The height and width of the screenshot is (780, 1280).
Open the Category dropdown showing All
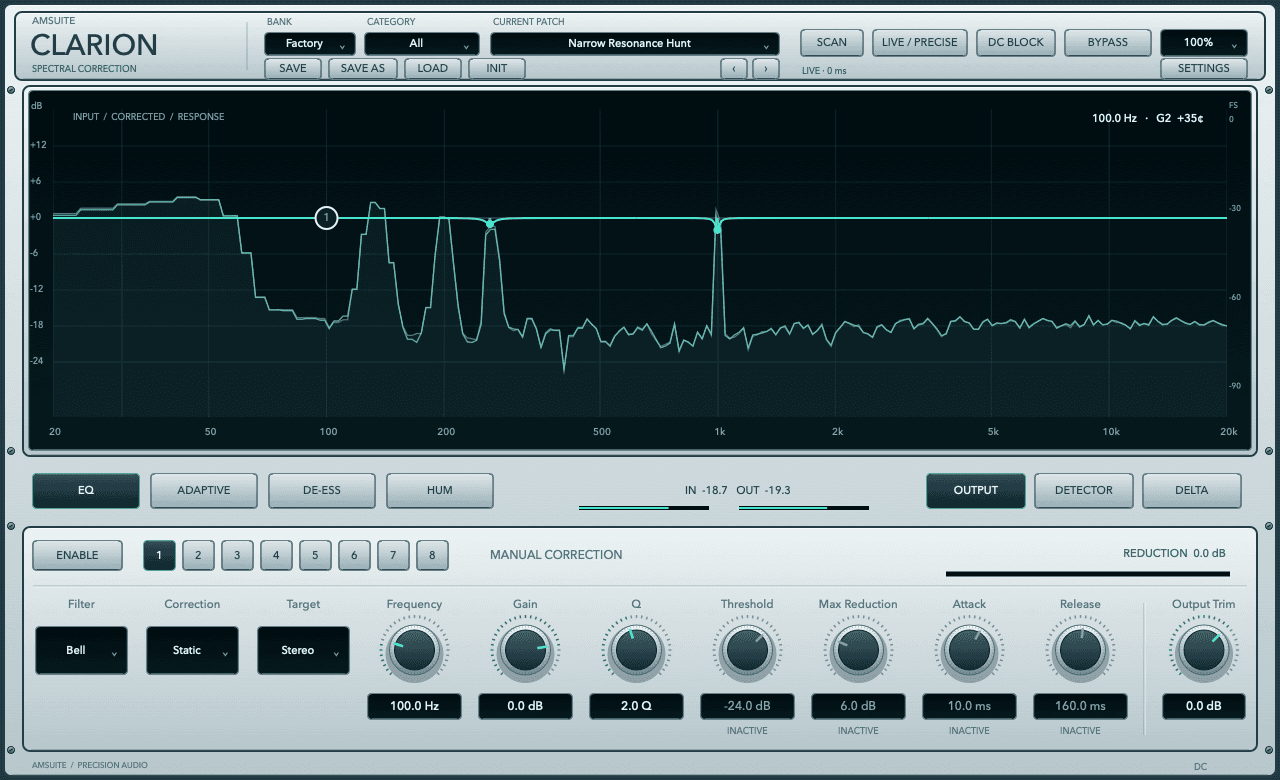click(422, 44)
